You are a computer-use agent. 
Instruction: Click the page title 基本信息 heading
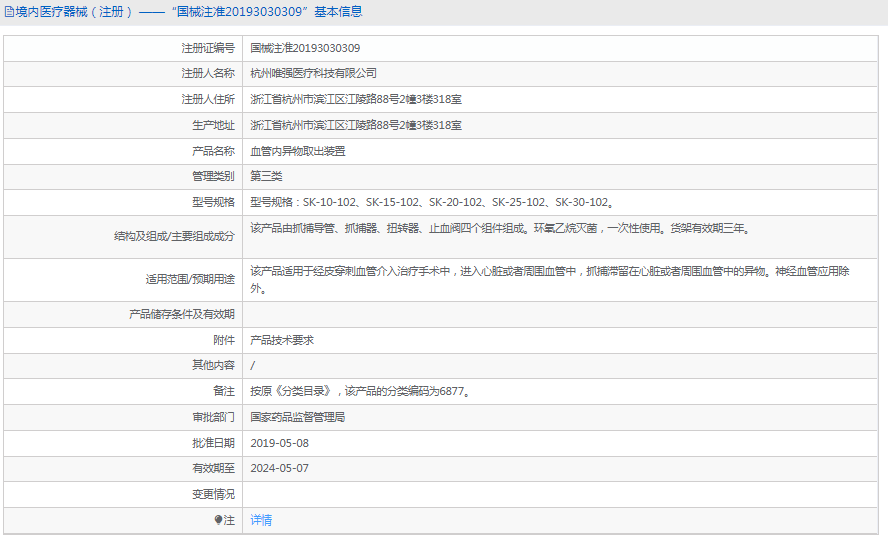338,12
